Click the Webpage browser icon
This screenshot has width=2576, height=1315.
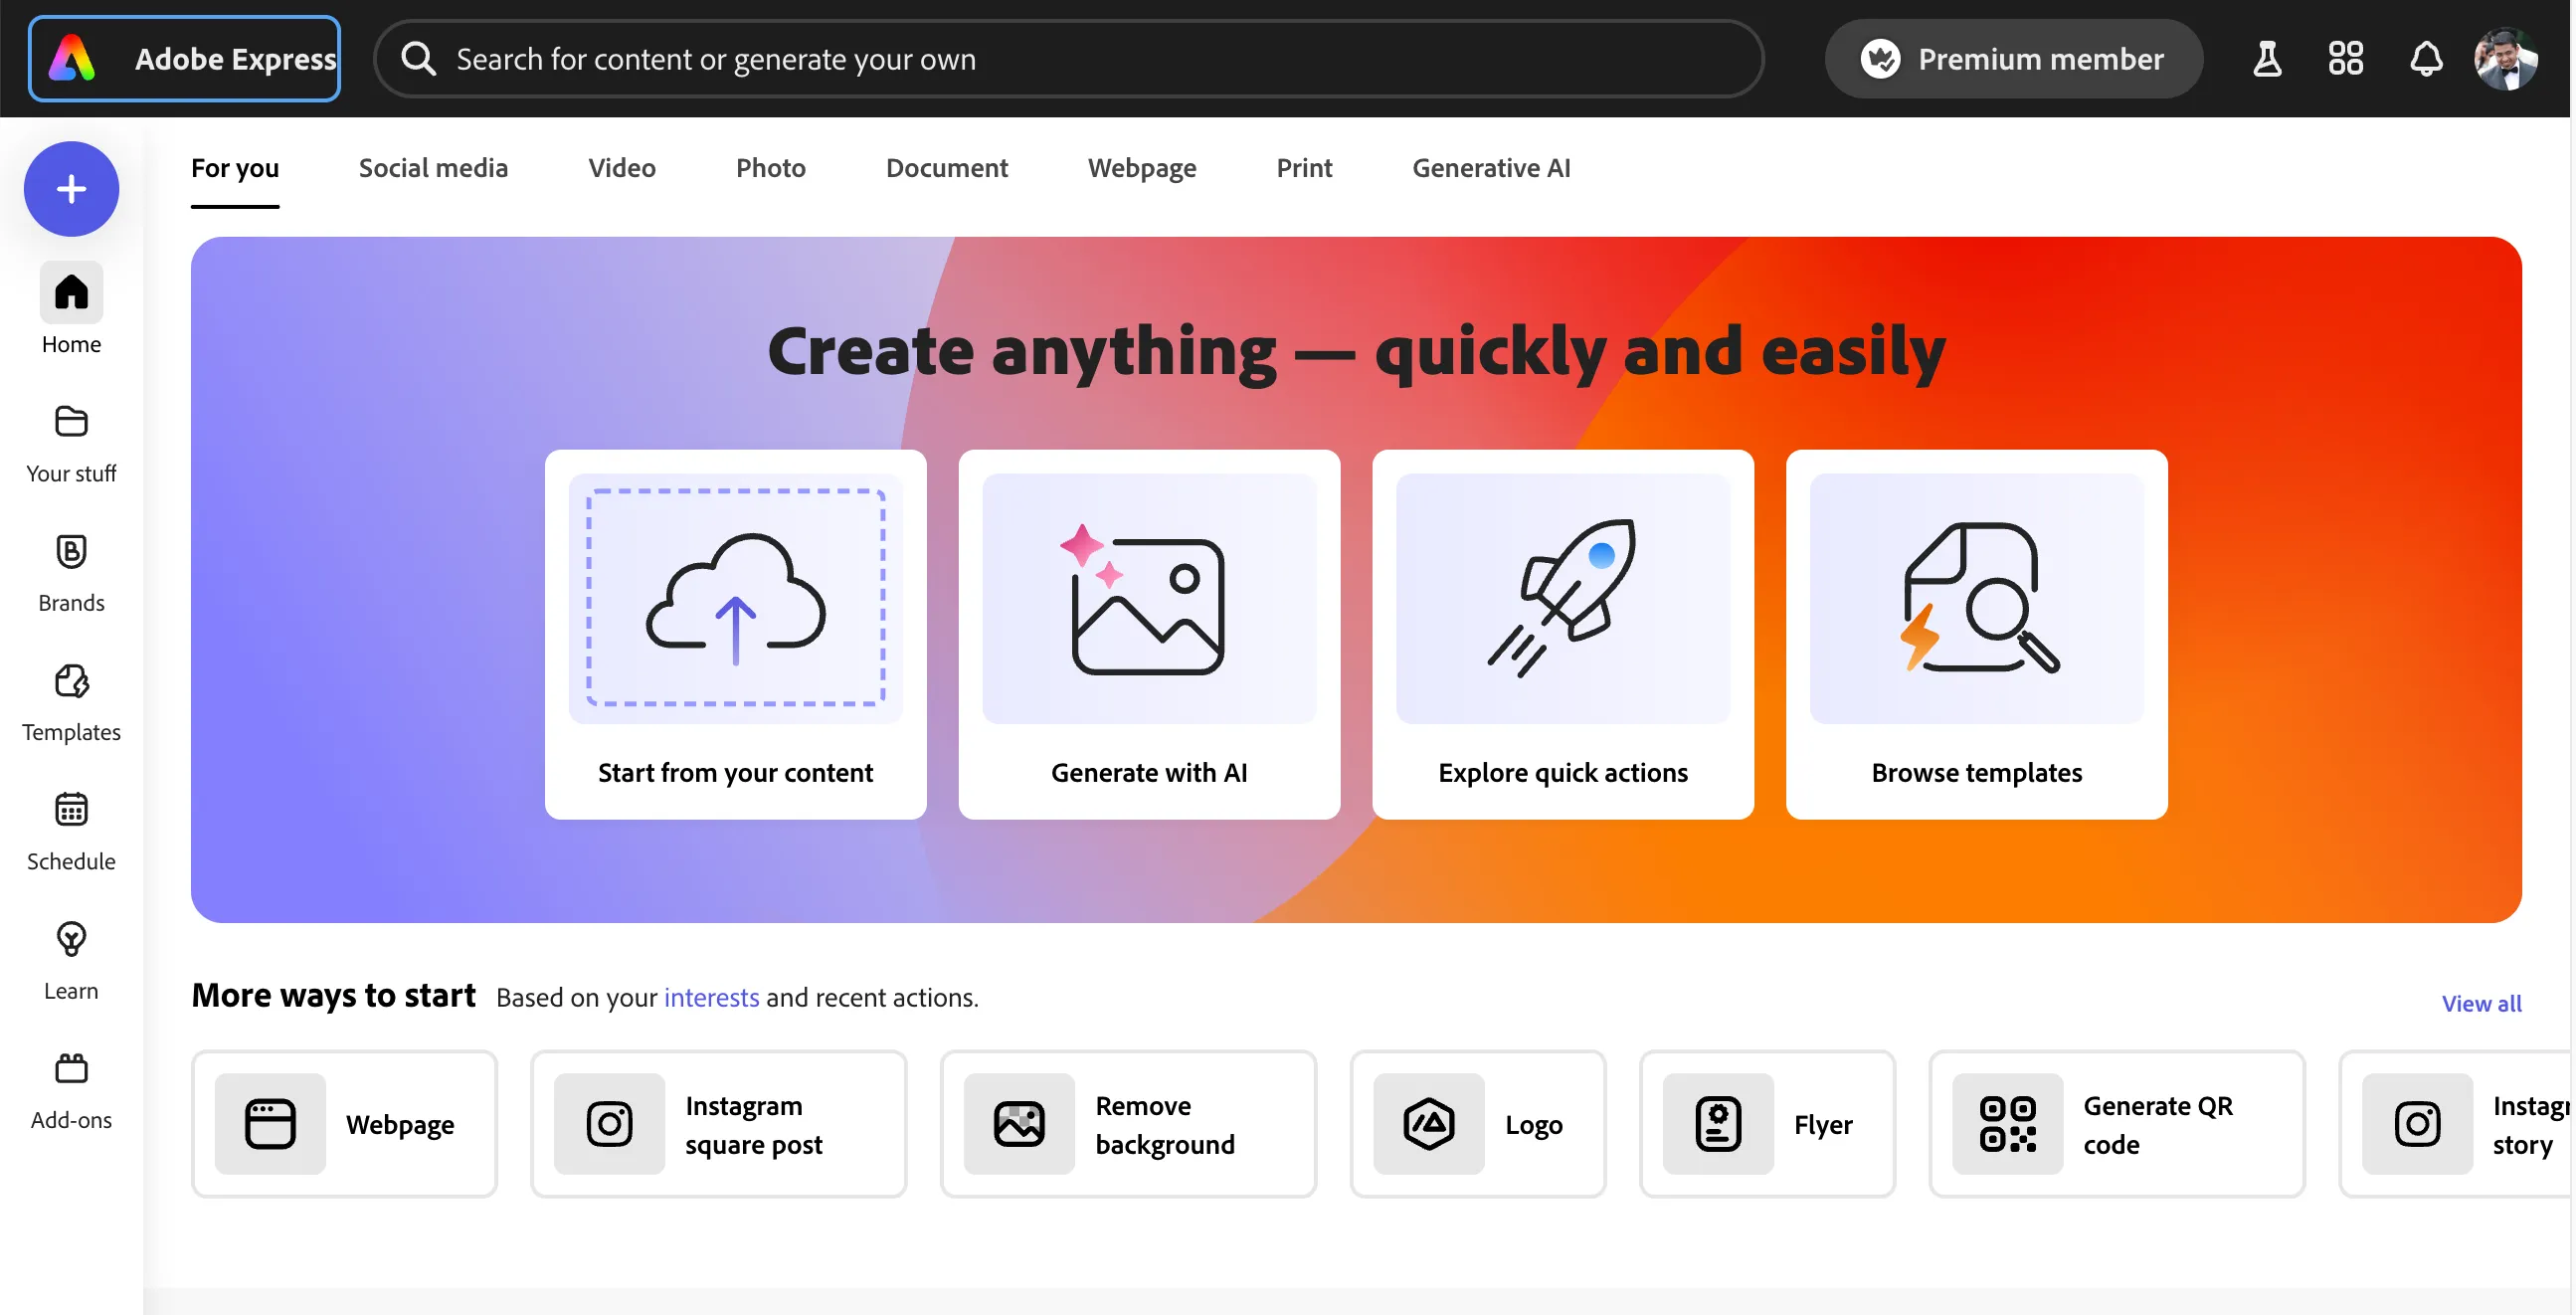point(270,1124)
